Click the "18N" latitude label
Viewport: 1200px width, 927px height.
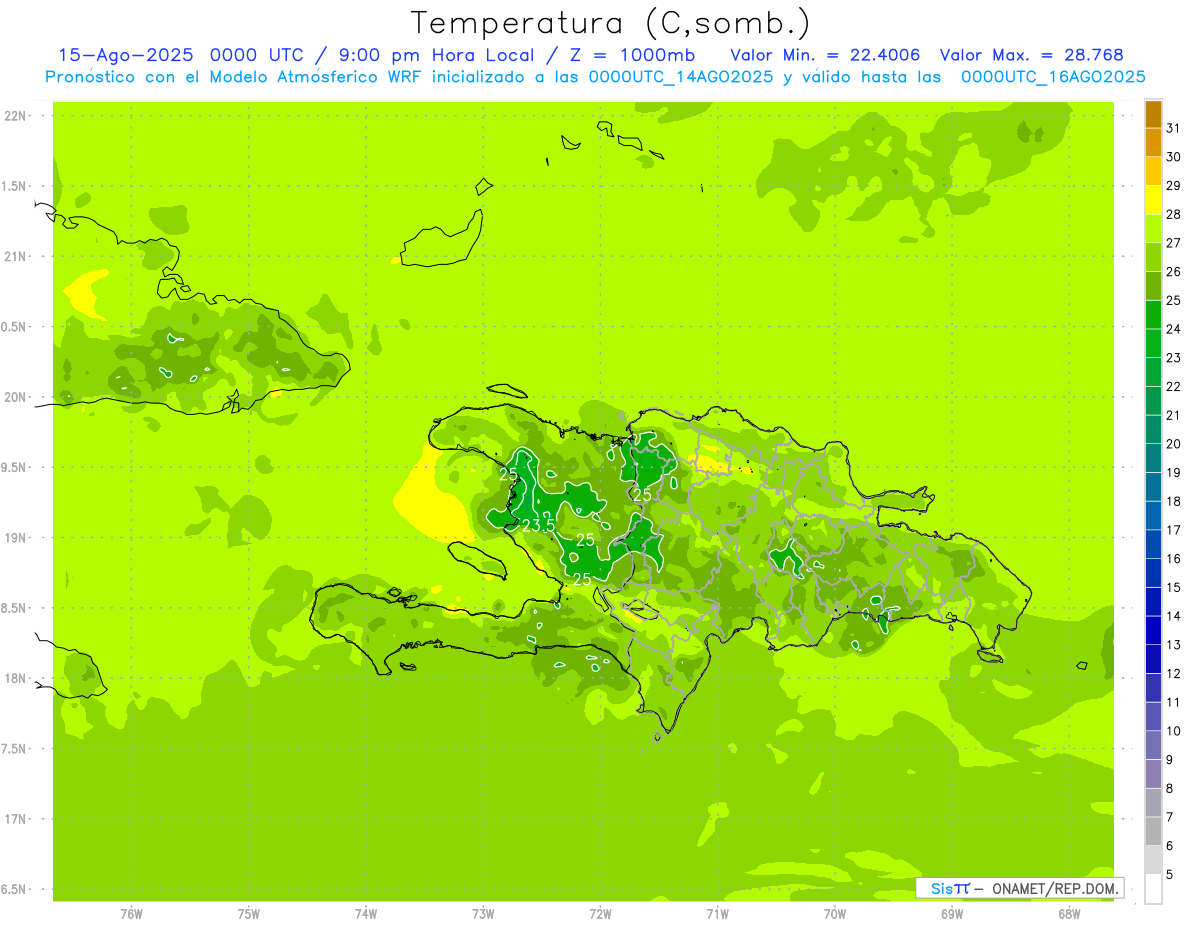click(x=16, y=678)
